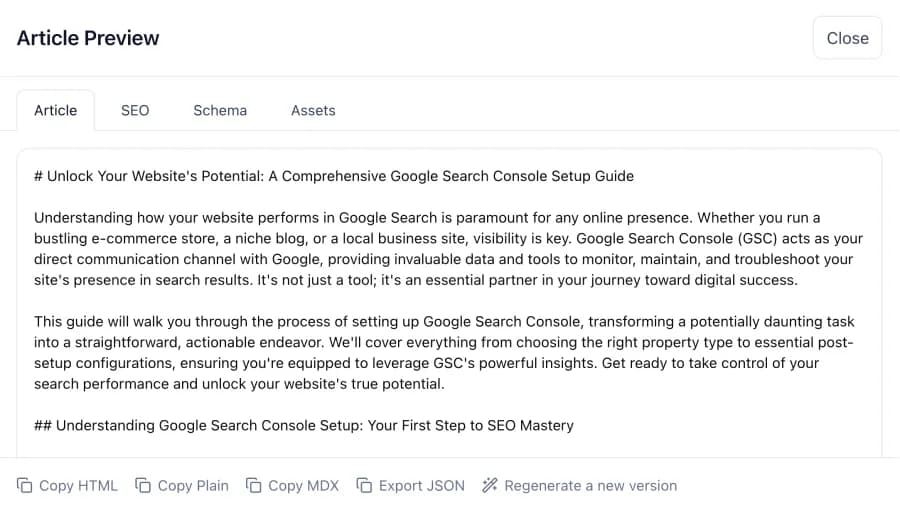Select the Schema tab

click(220, 110)
